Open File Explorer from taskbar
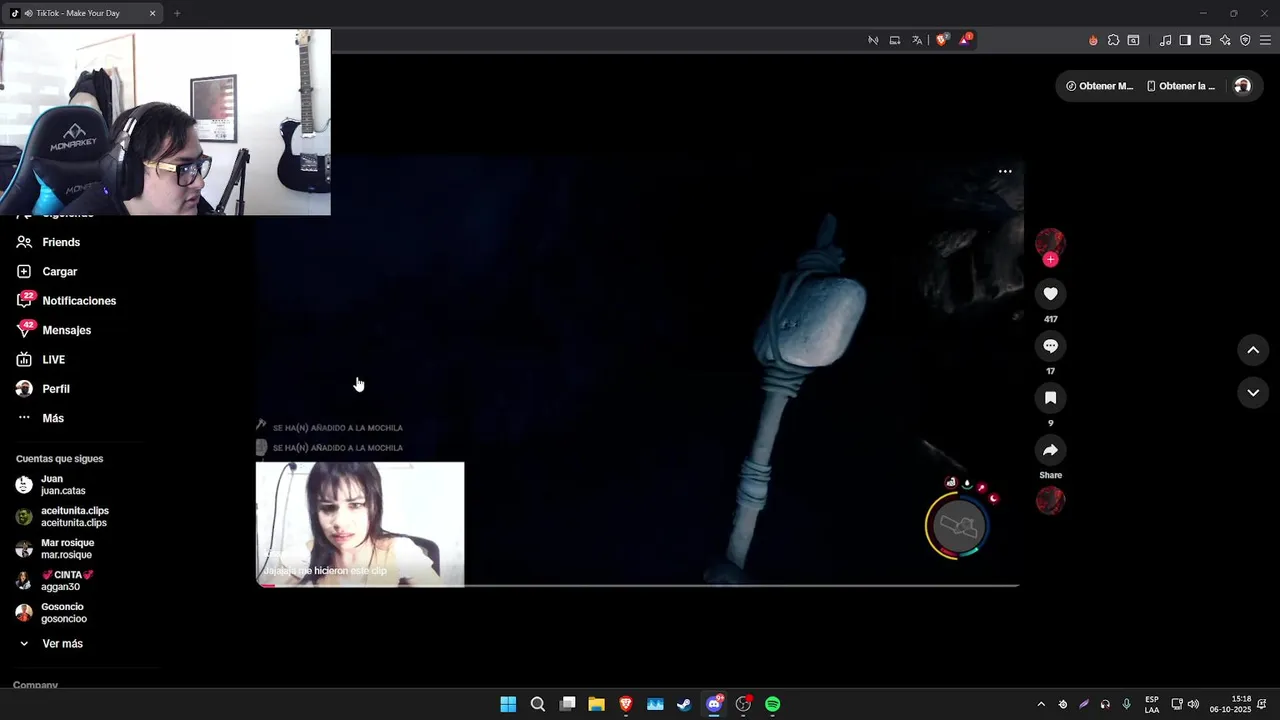This screenshot has height=720, width=1280. click(x=596, y=704)
